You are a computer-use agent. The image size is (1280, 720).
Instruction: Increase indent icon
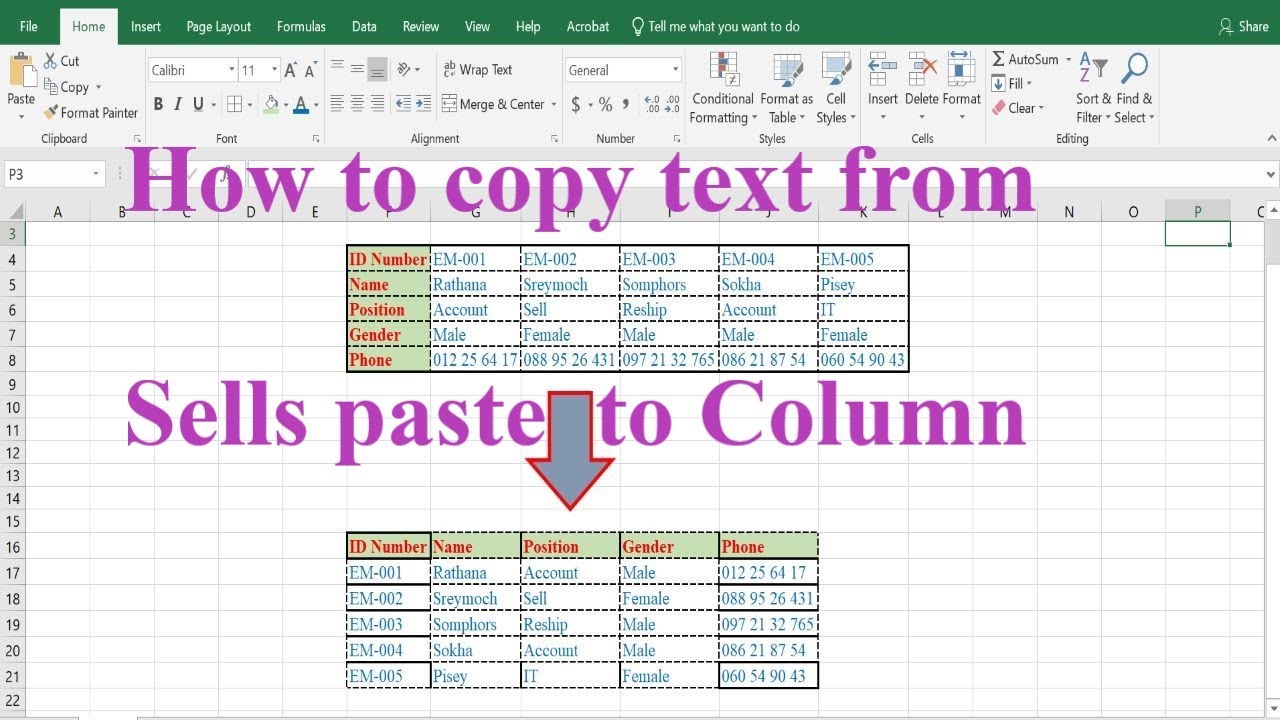click(424, 103)
